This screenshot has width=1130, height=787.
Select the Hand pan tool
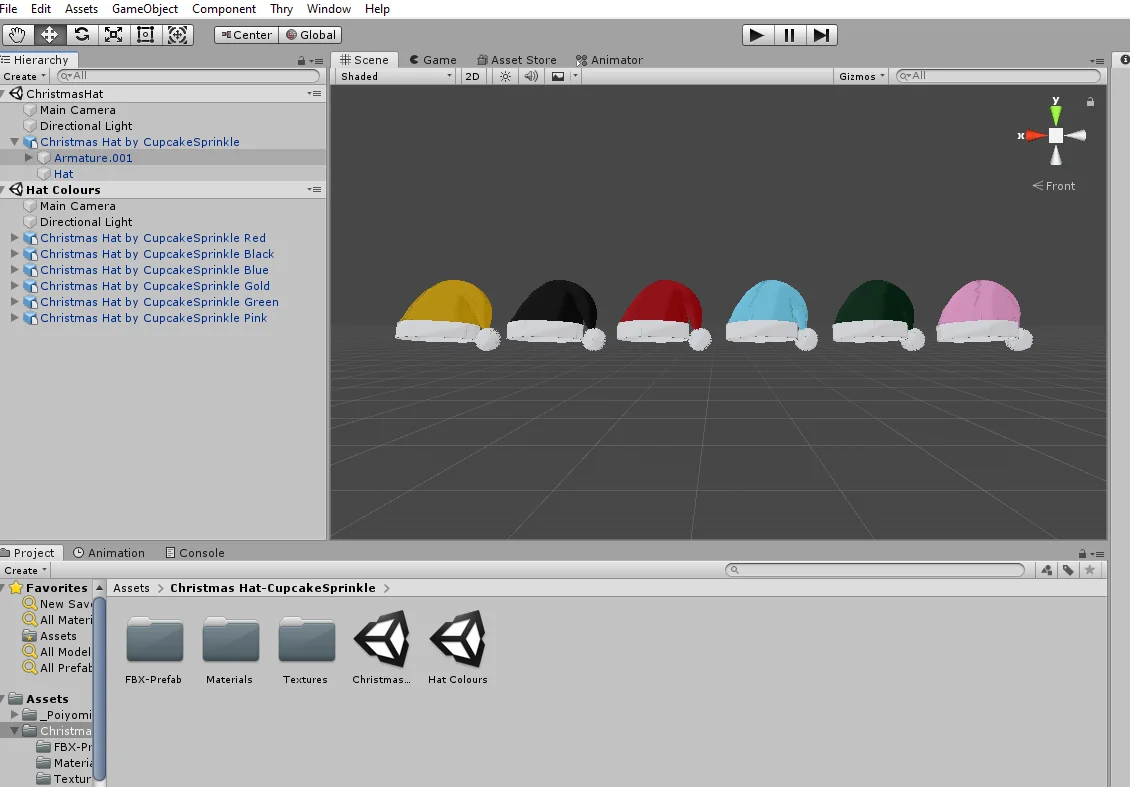point(17,35)
